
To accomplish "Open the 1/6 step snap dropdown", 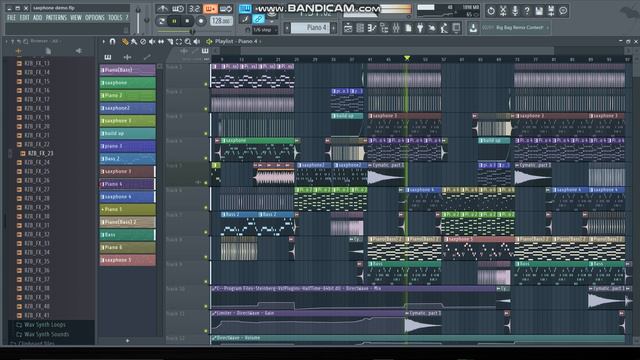I will (x=264, y=30).
